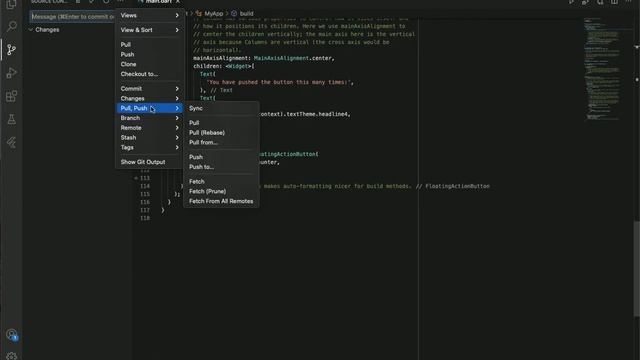
Task: Choose Sync in the submenu
Action: 221,108
